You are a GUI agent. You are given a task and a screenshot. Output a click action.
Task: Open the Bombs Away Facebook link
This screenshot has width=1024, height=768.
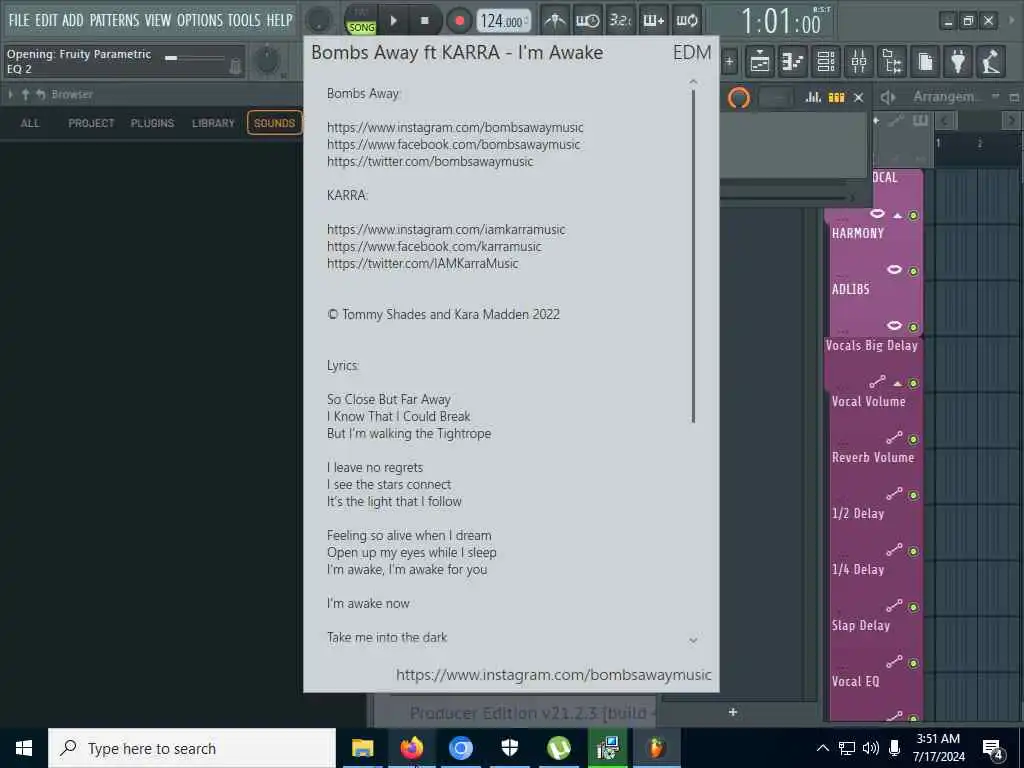(x=453, y=144)
